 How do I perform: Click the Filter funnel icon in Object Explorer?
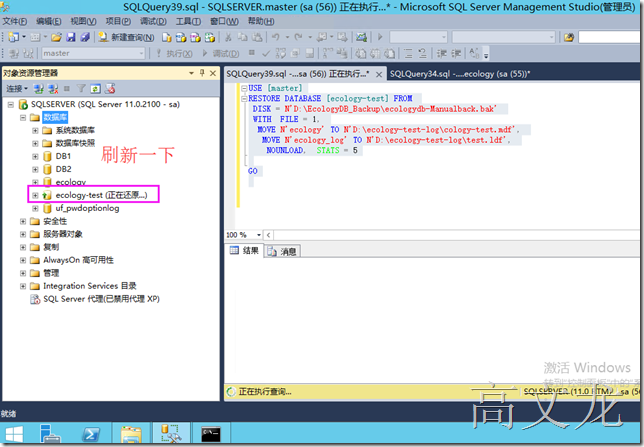pos(81,88)
